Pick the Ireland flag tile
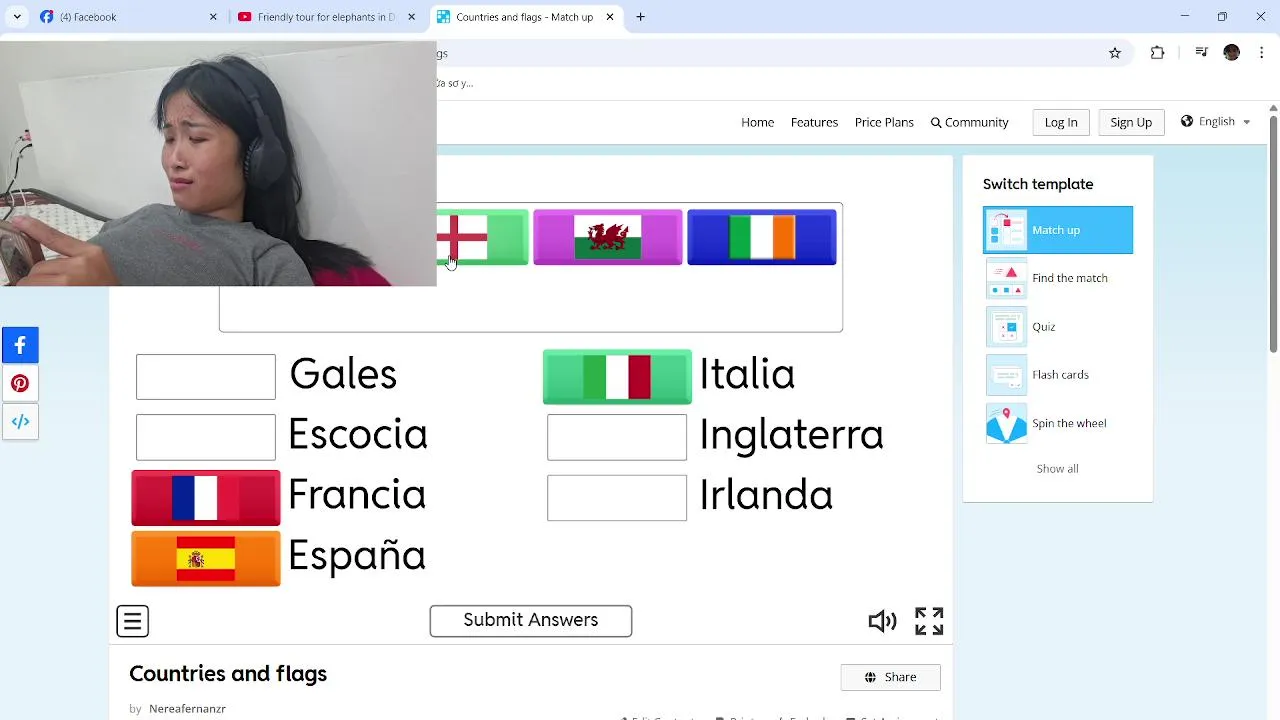 tap(762, 237)
